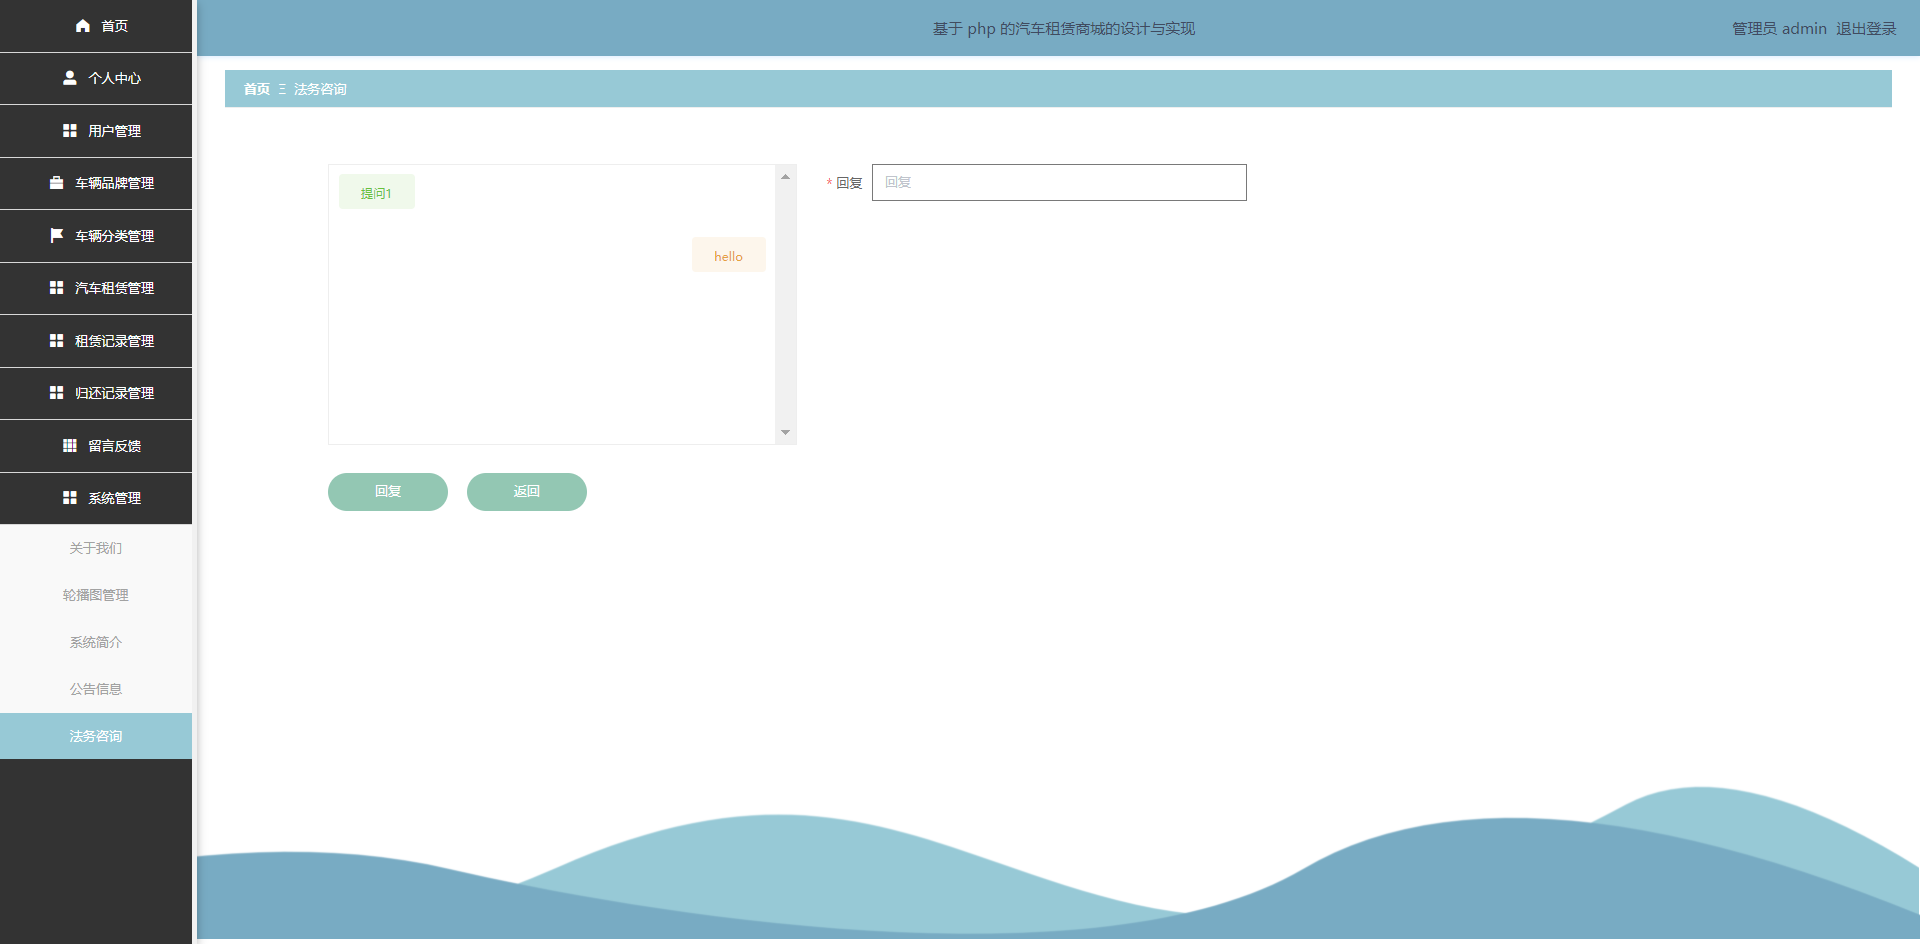Image resolution: width=1920 pixels, height=944 pixels.
Task: Collapse the 系统管理 sidebar menu
Action: pyautogui.click(x=96, y=498)
